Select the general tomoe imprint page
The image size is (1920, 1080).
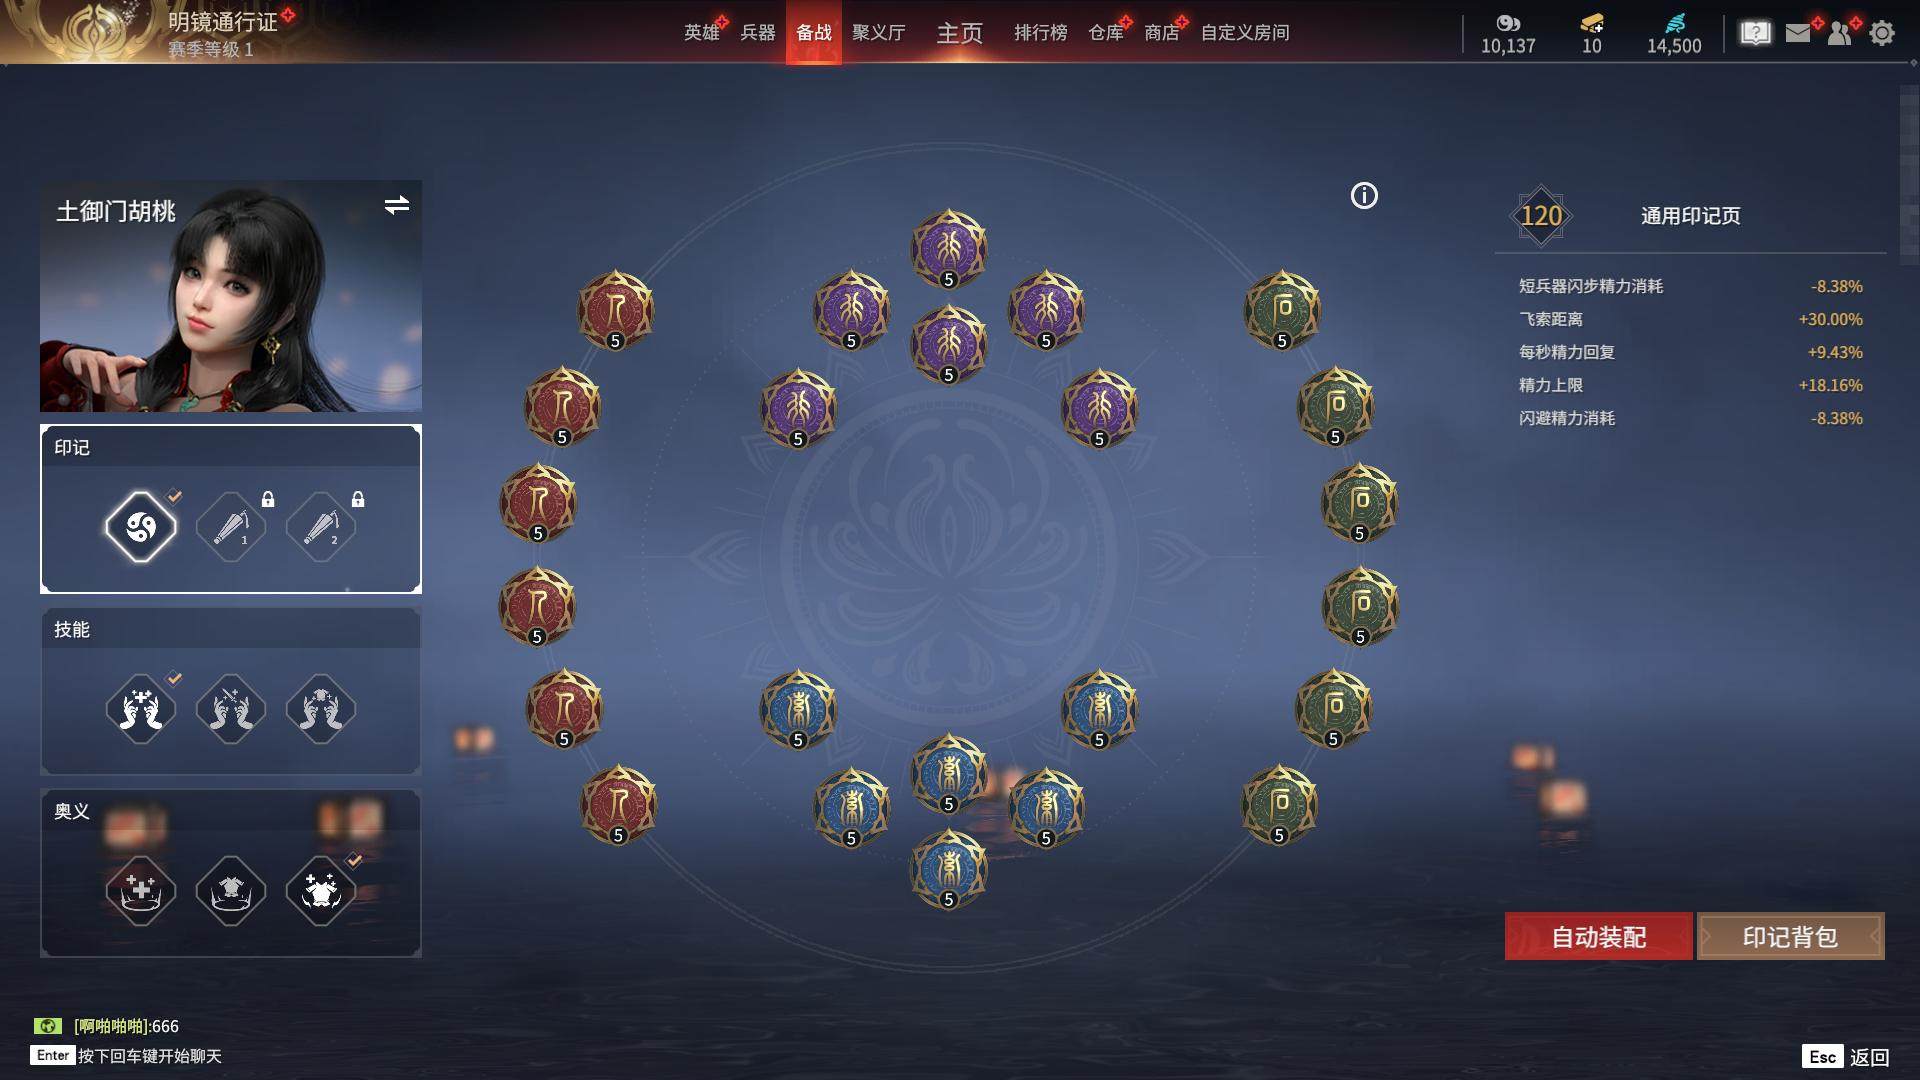[141, 526]
